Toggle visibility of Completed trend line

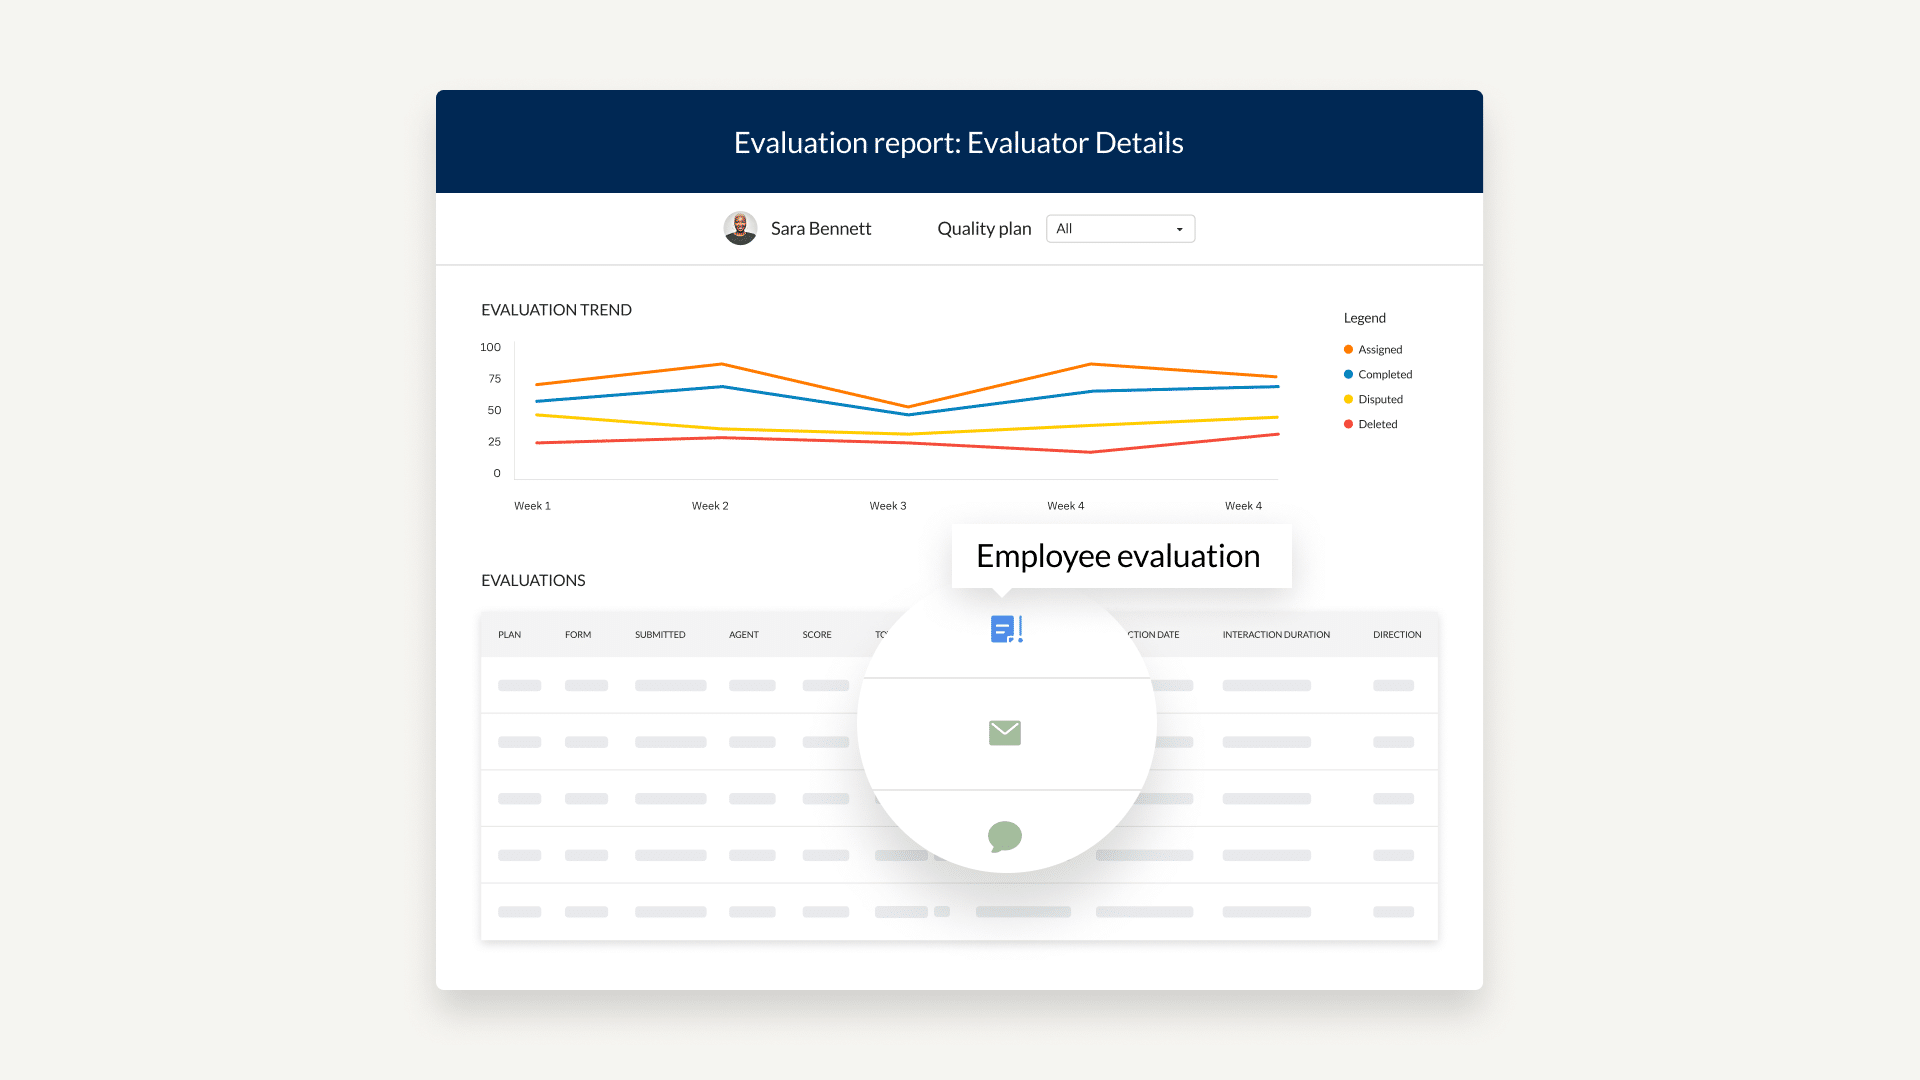pyautogui.click(x=1385, y=373)
